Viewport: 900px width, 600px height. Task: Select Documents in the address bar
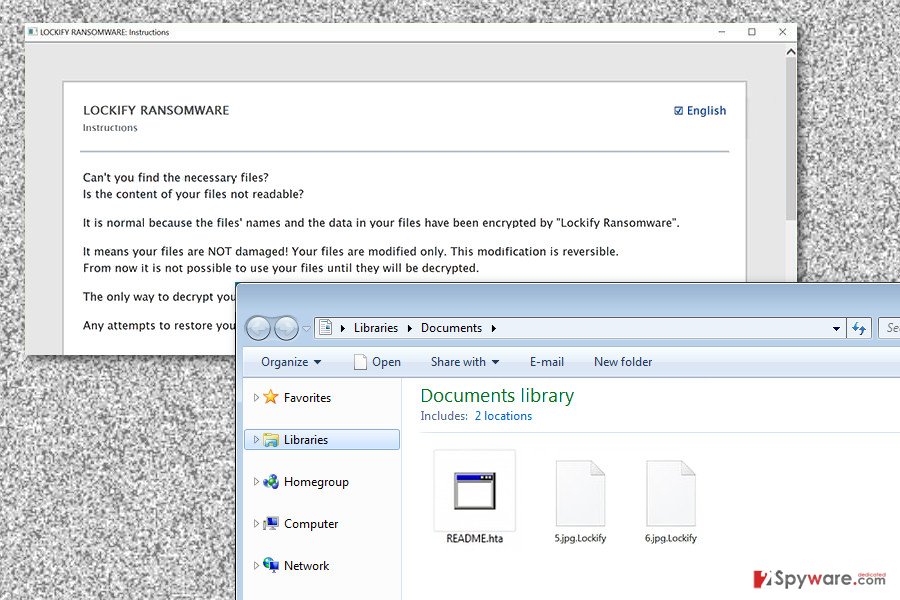click(452, 328)
